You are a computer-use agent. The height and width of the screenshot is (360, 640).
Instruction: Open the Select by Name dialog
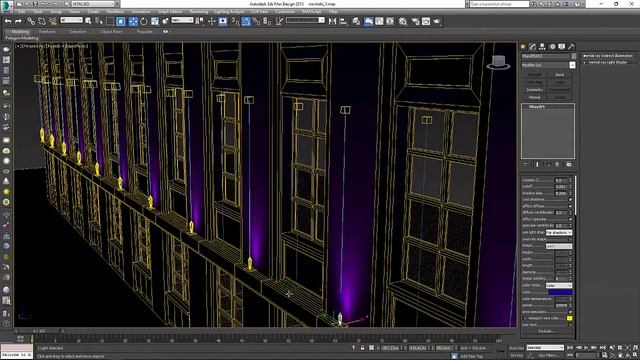tap(99, 21)
